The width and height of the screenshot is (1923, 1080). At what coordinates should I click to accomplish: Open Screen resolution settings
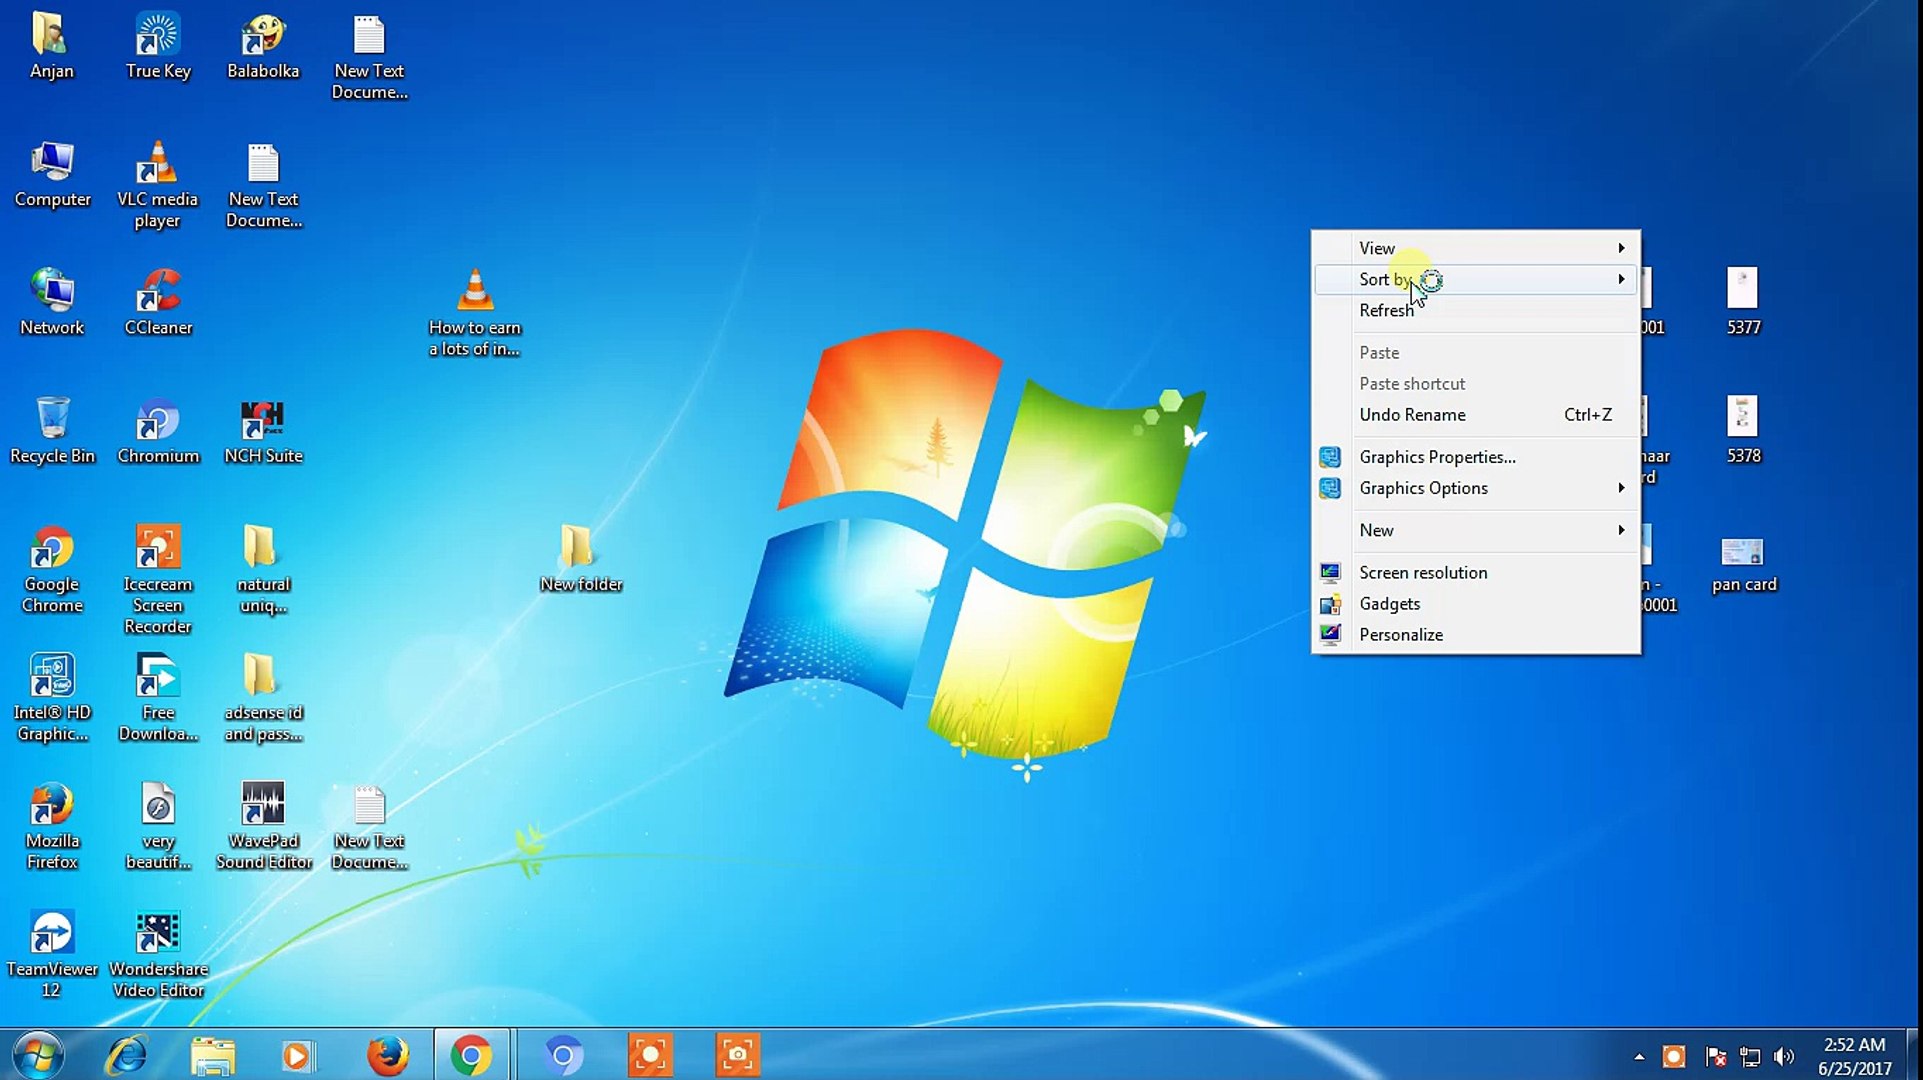(1422, 573)
